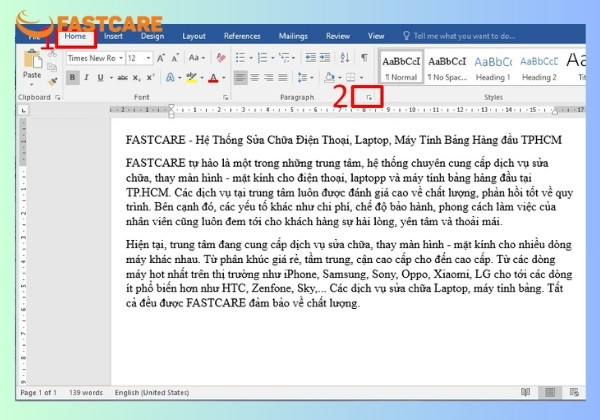The height and width of the screenshot is (420, 600).
Task: Center the paragraph text
Action: tap(254, 78)
